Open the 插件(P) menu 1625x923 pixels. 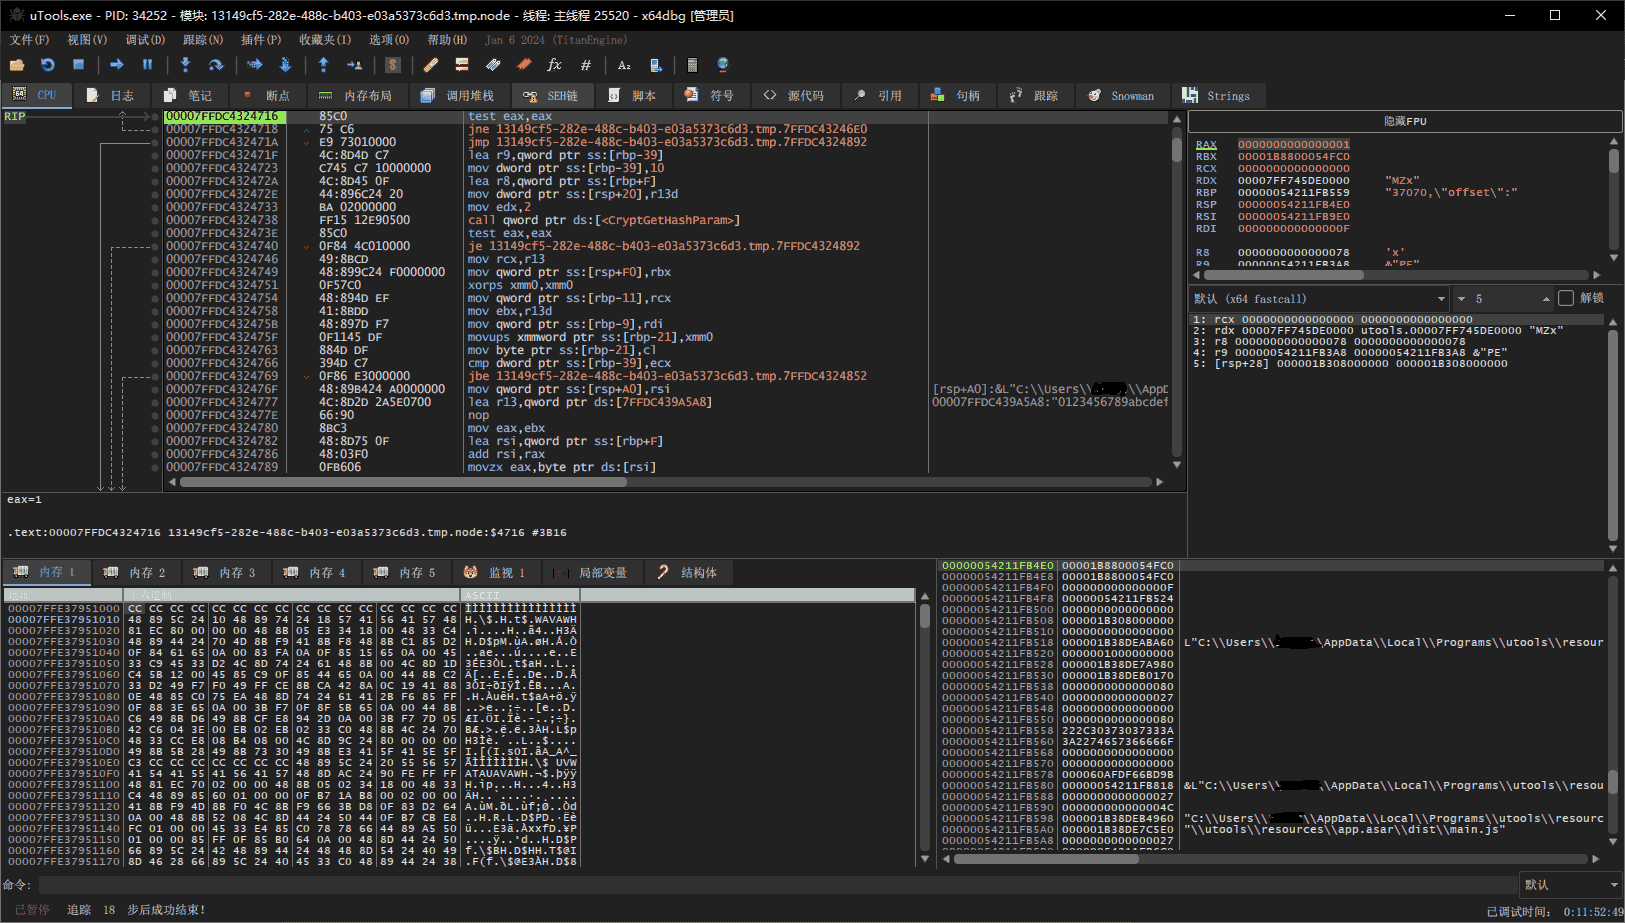[x=261, y=40]
